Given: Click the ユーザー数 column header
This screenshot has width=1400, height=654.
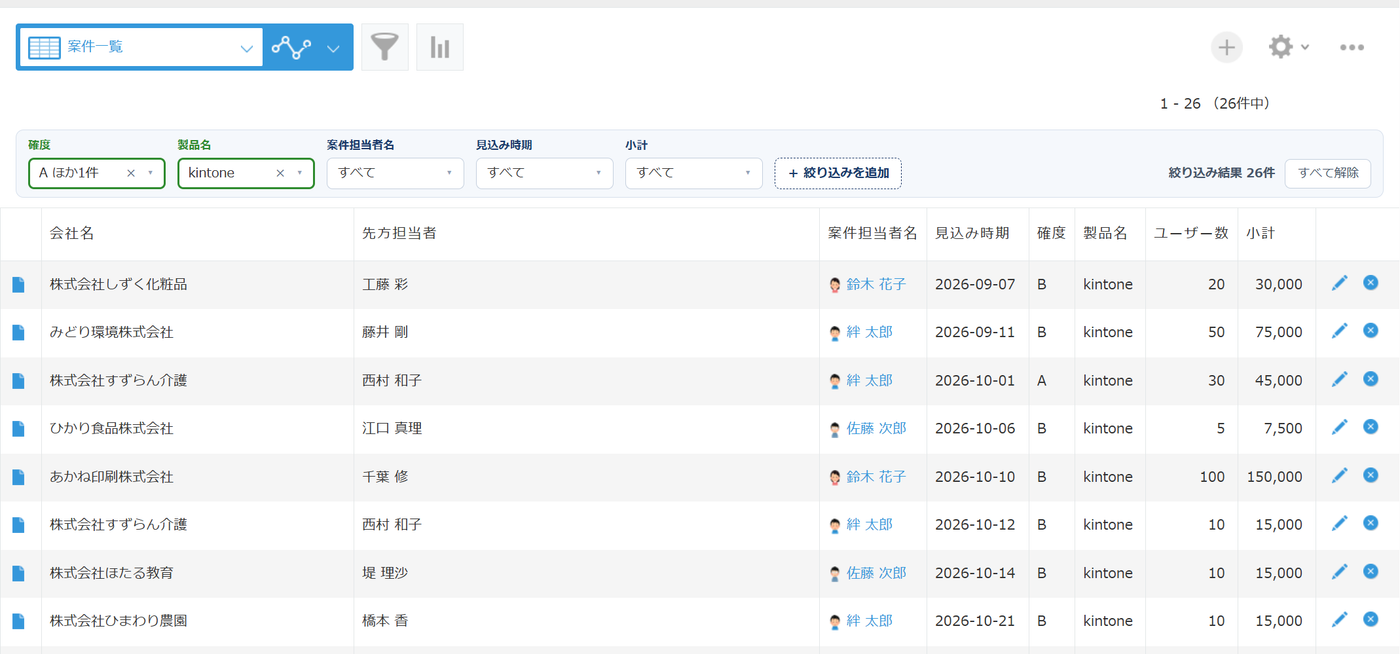Looking at the screenshot, I should tap(1191, 233).
